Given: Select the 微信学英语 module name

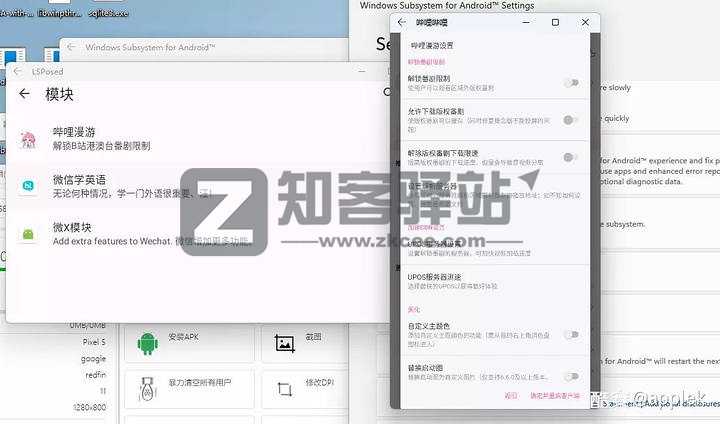Looking at the screenshot, I should [79, 179].
